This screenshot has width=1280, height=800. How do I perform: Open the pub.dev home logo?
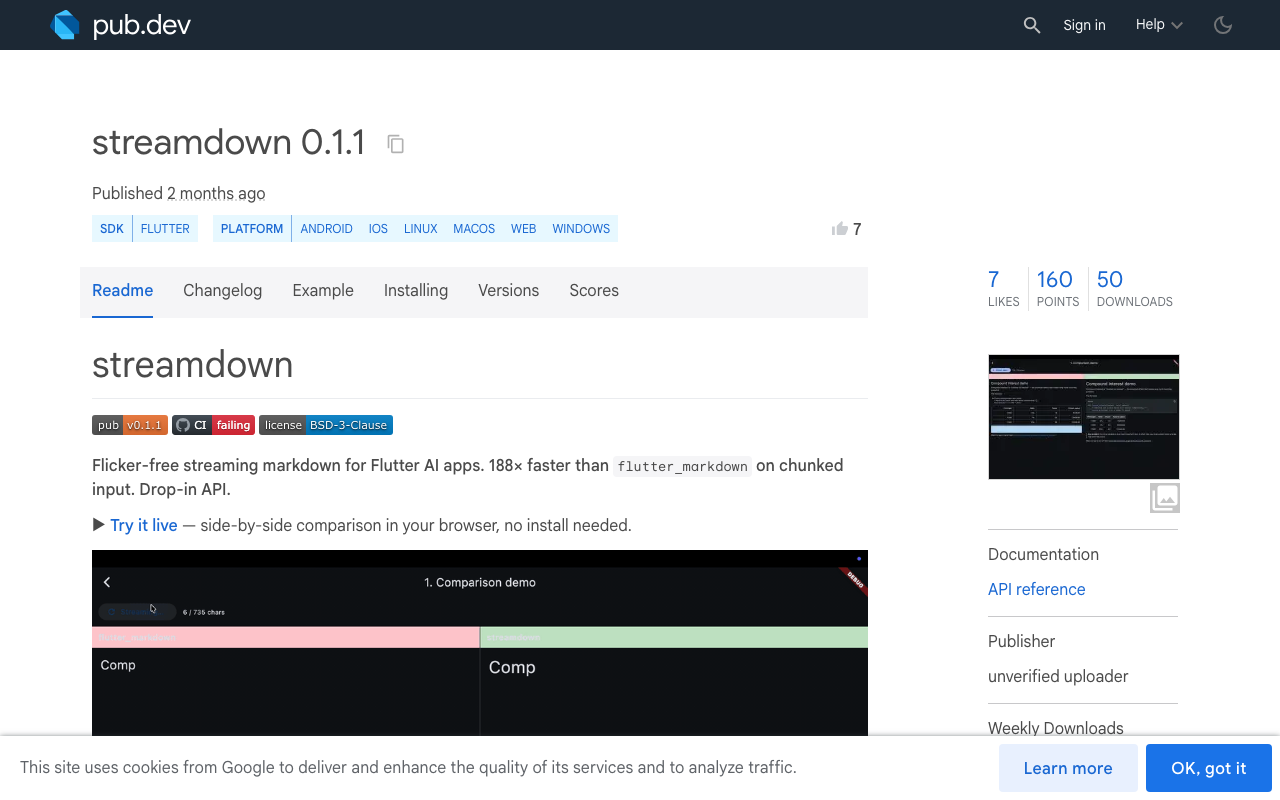pos(121,25)
